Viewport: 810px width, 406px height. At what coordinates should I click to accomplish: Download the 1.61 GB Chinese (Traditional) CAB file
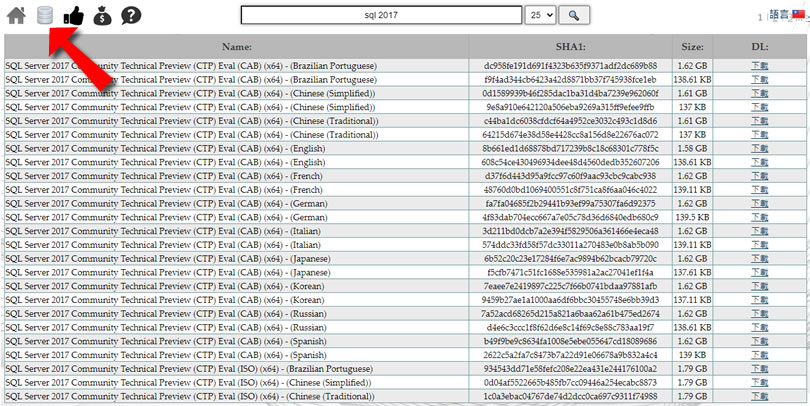click(x=759, y=121)
